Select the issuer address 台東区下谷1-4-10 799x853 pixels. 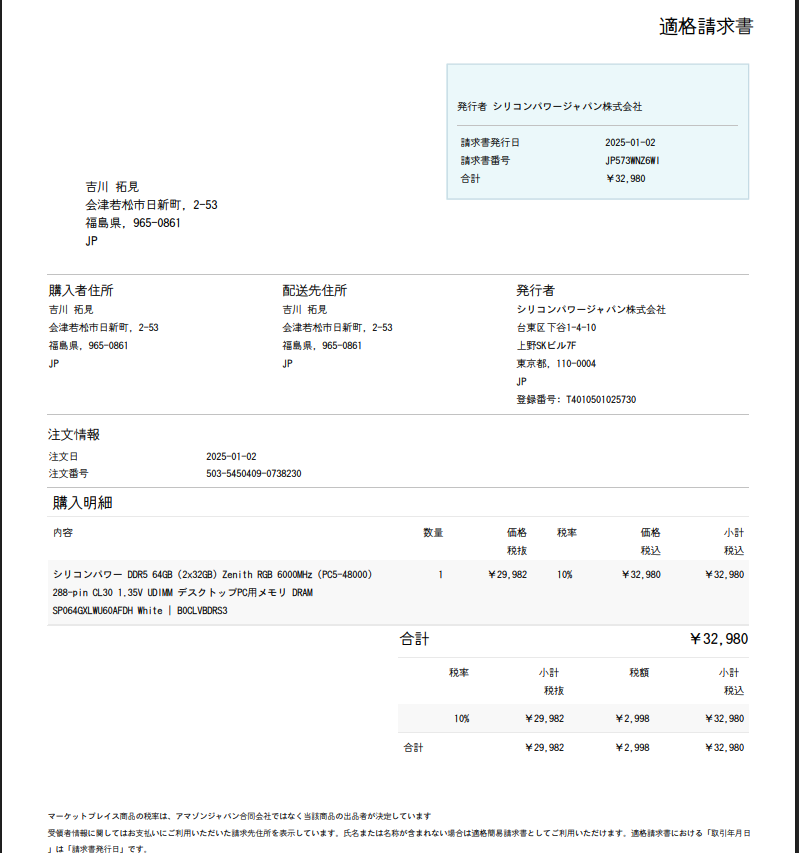(556, 328)
